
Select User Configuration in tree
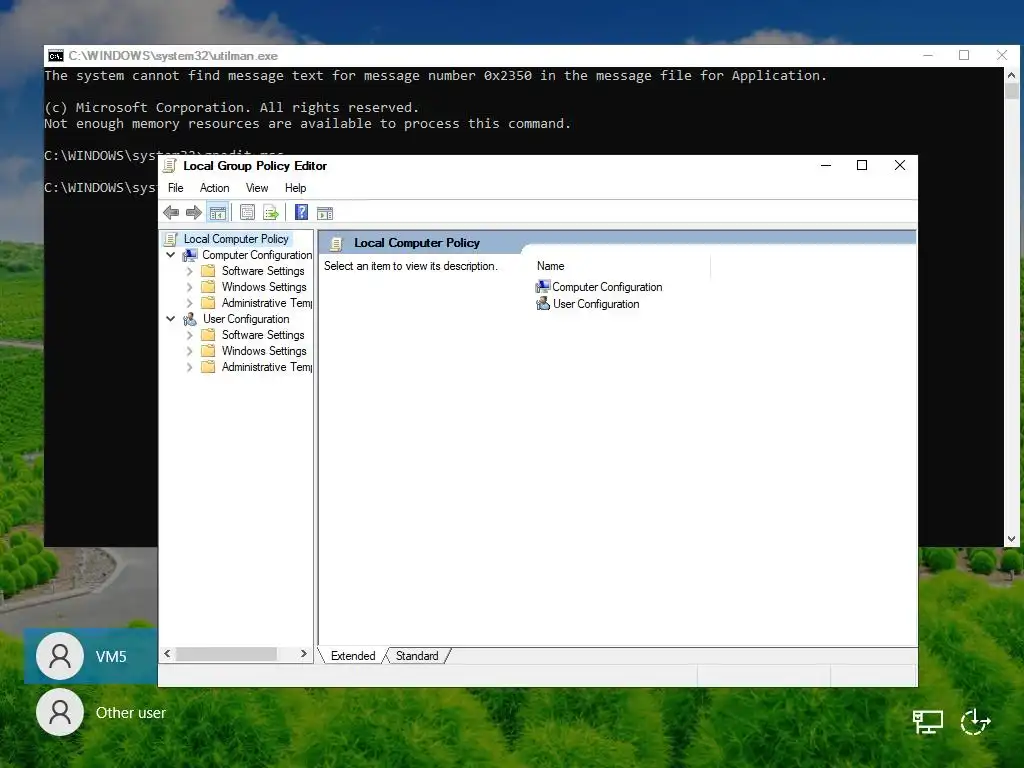[246, 319]
